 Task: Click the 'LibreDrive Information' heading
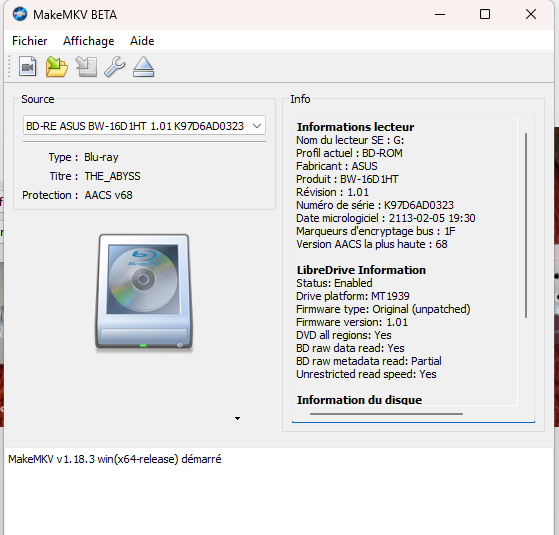point(361,270)
